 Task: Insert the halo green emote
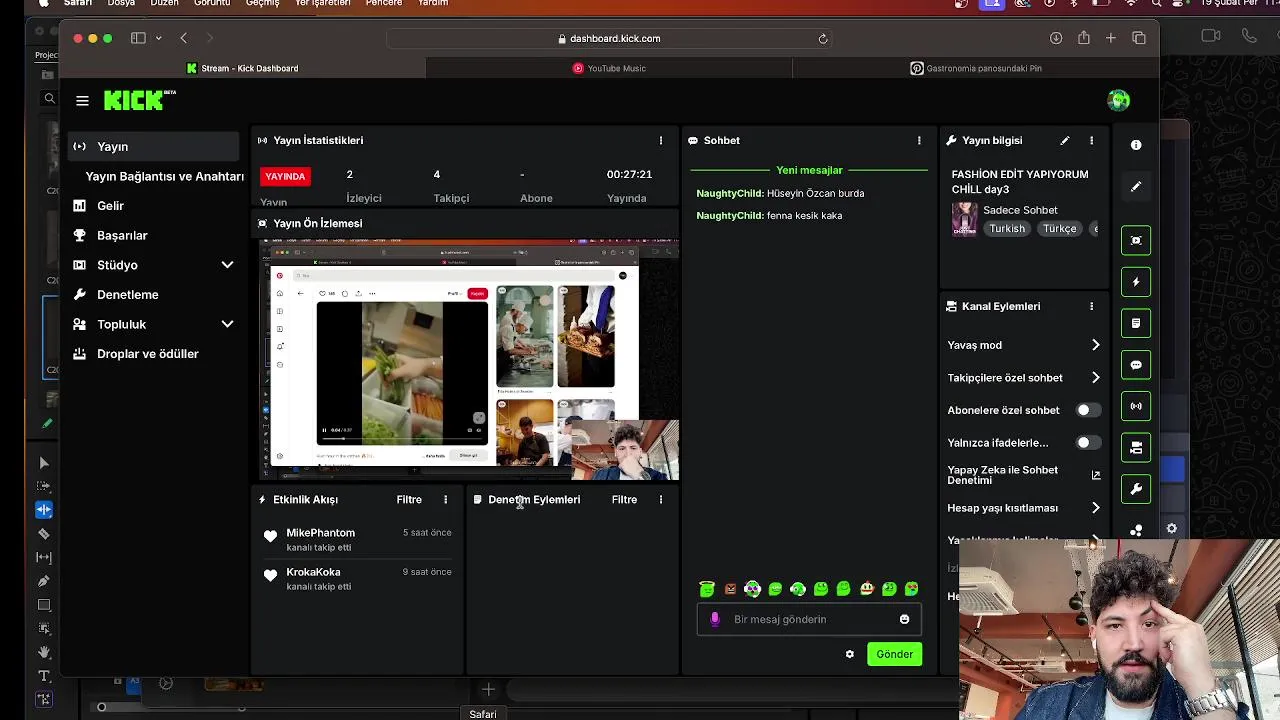pyautogui.click(x=707, y=589)
